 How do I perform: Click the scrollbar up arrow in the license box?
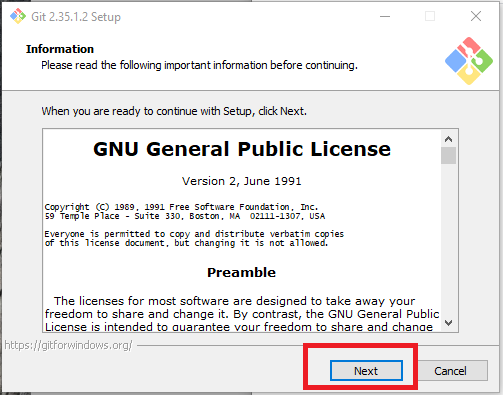coord(448,139)
